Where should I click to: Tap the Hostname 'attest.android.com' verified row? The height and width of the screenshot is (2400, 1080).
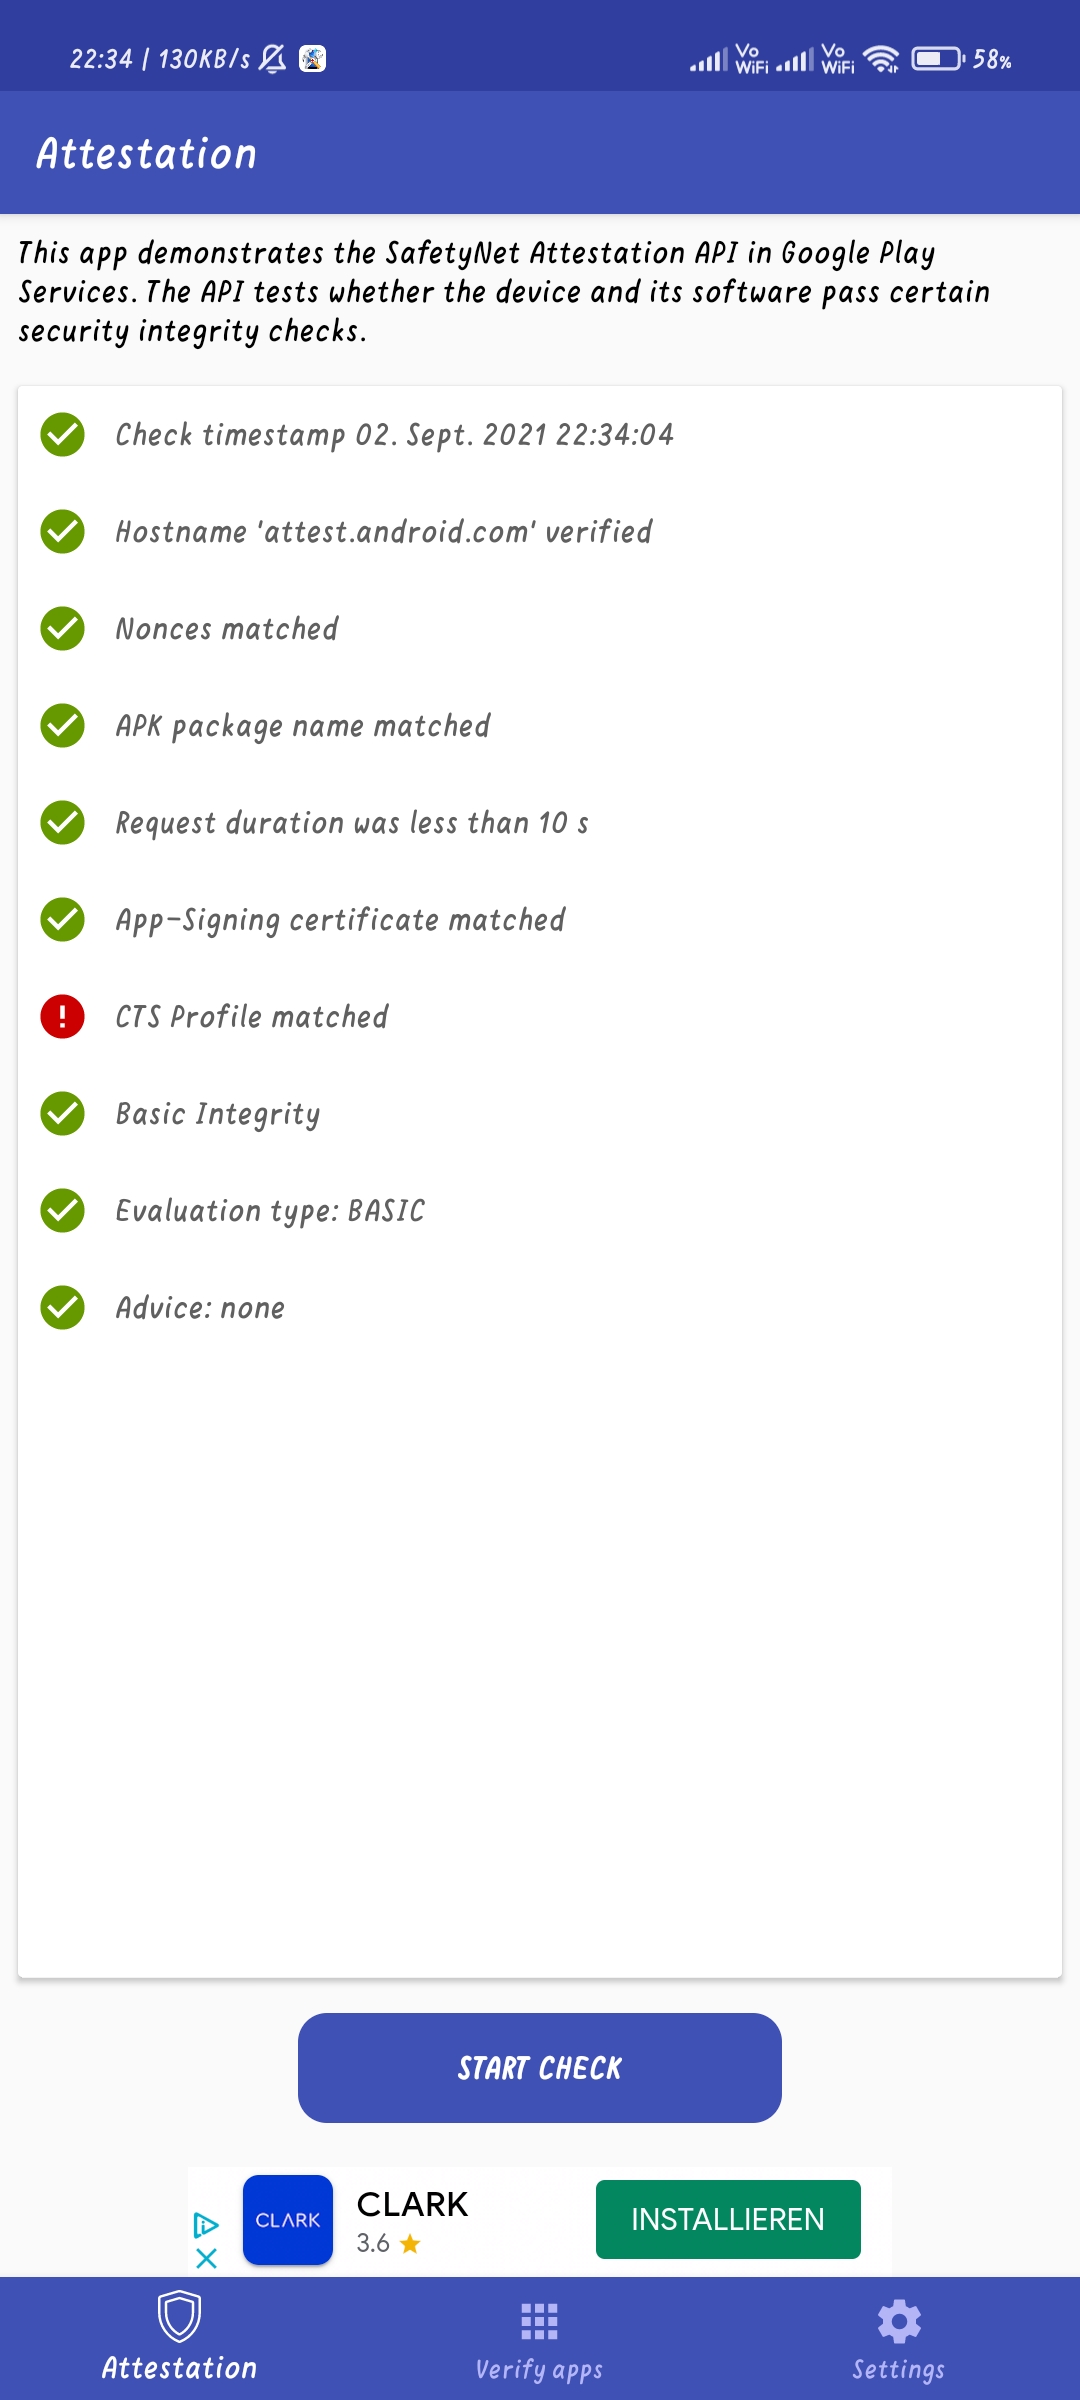coord(540,532)
